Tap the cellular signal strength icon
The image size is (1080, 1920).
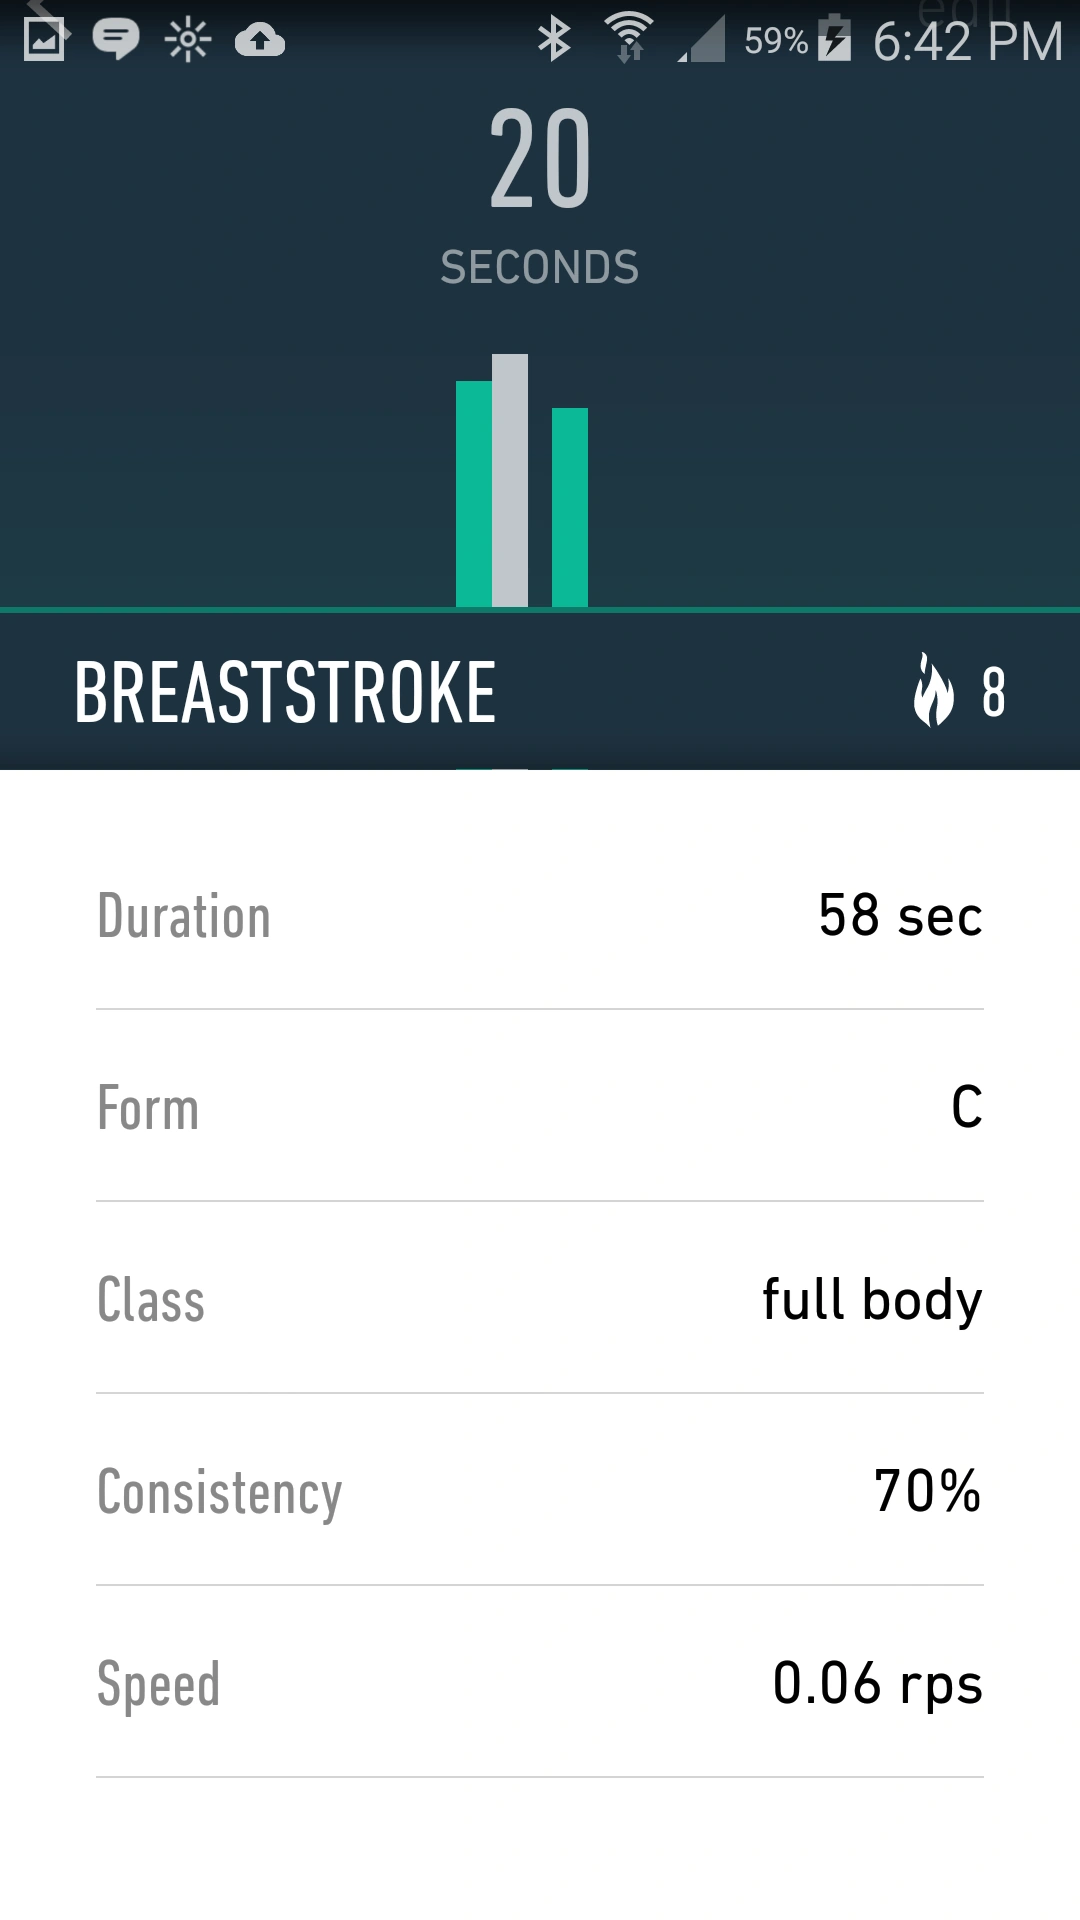[x=702, y=42]
